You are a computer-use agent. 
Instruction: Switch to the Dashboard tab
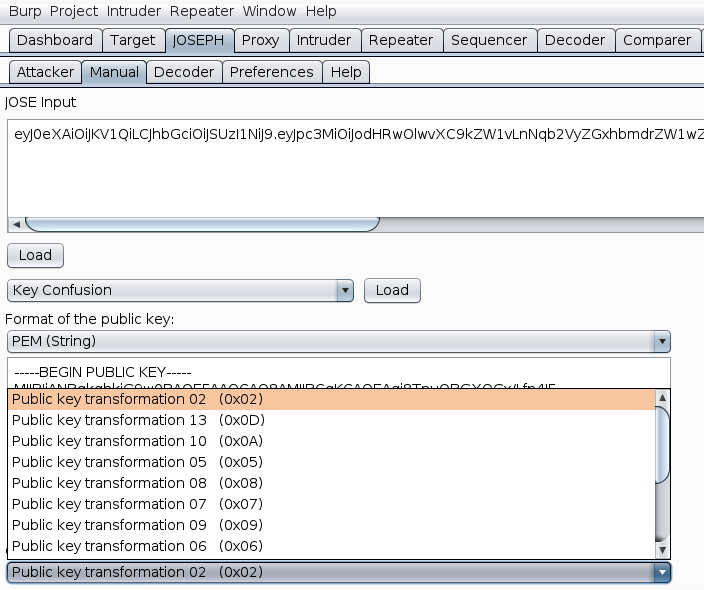(55, 40)
